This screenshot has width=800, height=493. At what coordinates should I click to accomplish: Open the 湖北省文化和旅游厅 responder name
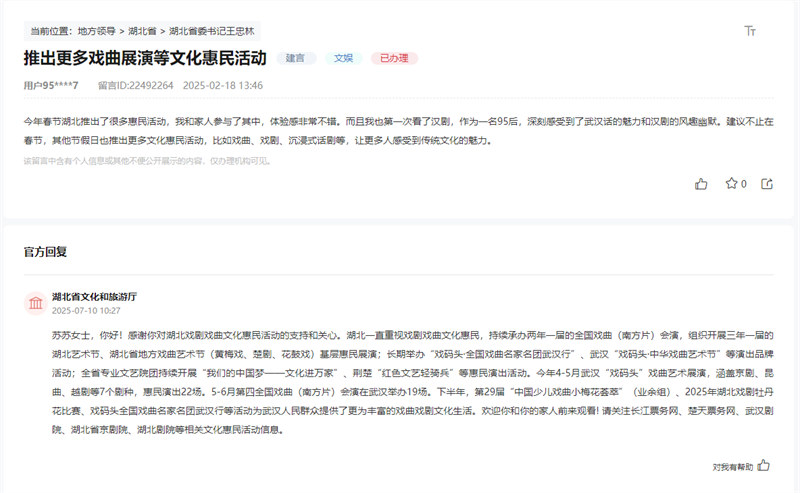(93, 297)
